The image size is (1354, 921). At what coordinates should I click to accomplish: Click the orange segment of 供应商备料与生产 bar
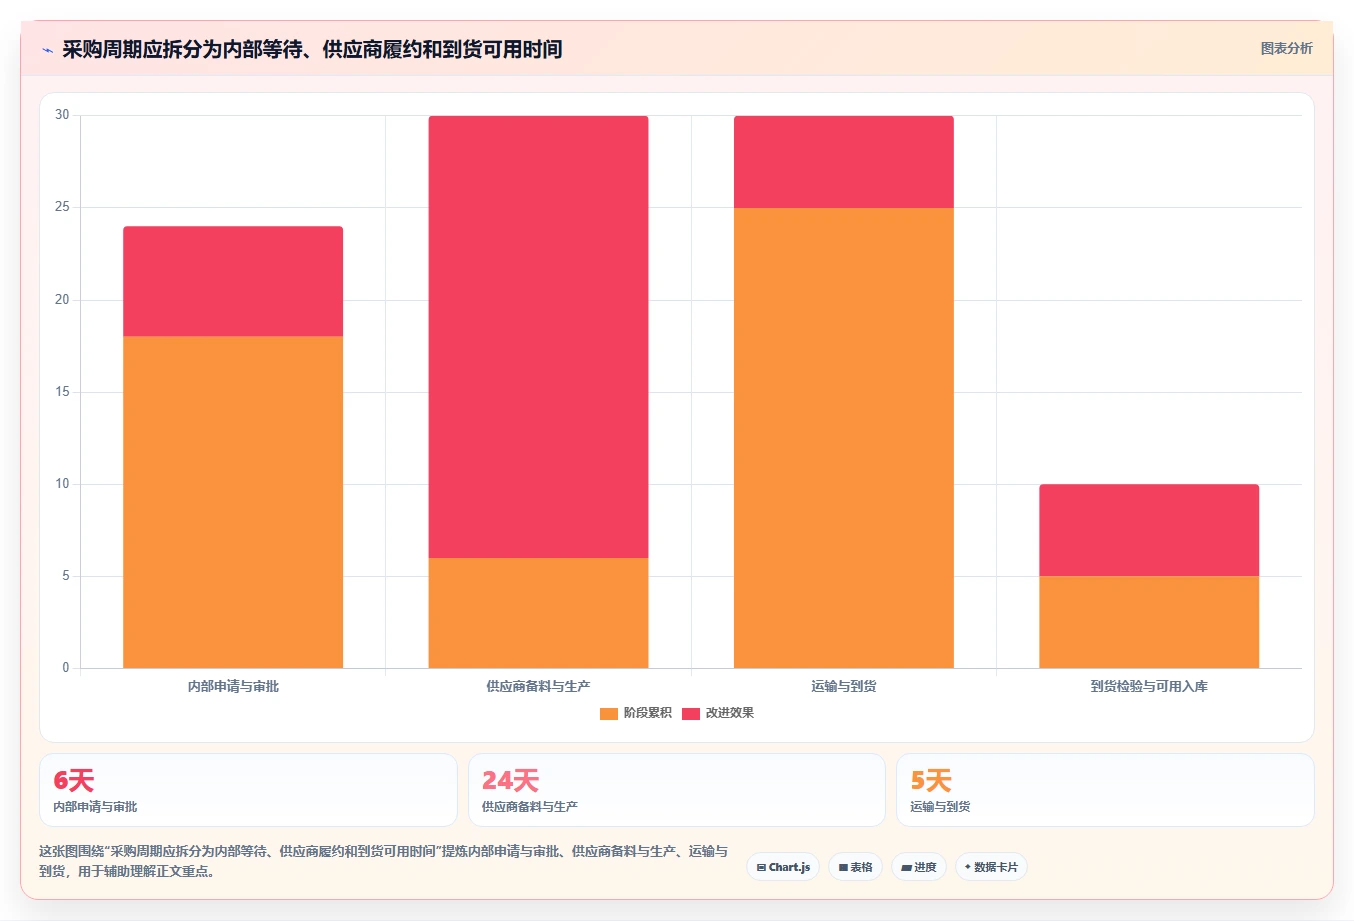click(x=538, y=613)
